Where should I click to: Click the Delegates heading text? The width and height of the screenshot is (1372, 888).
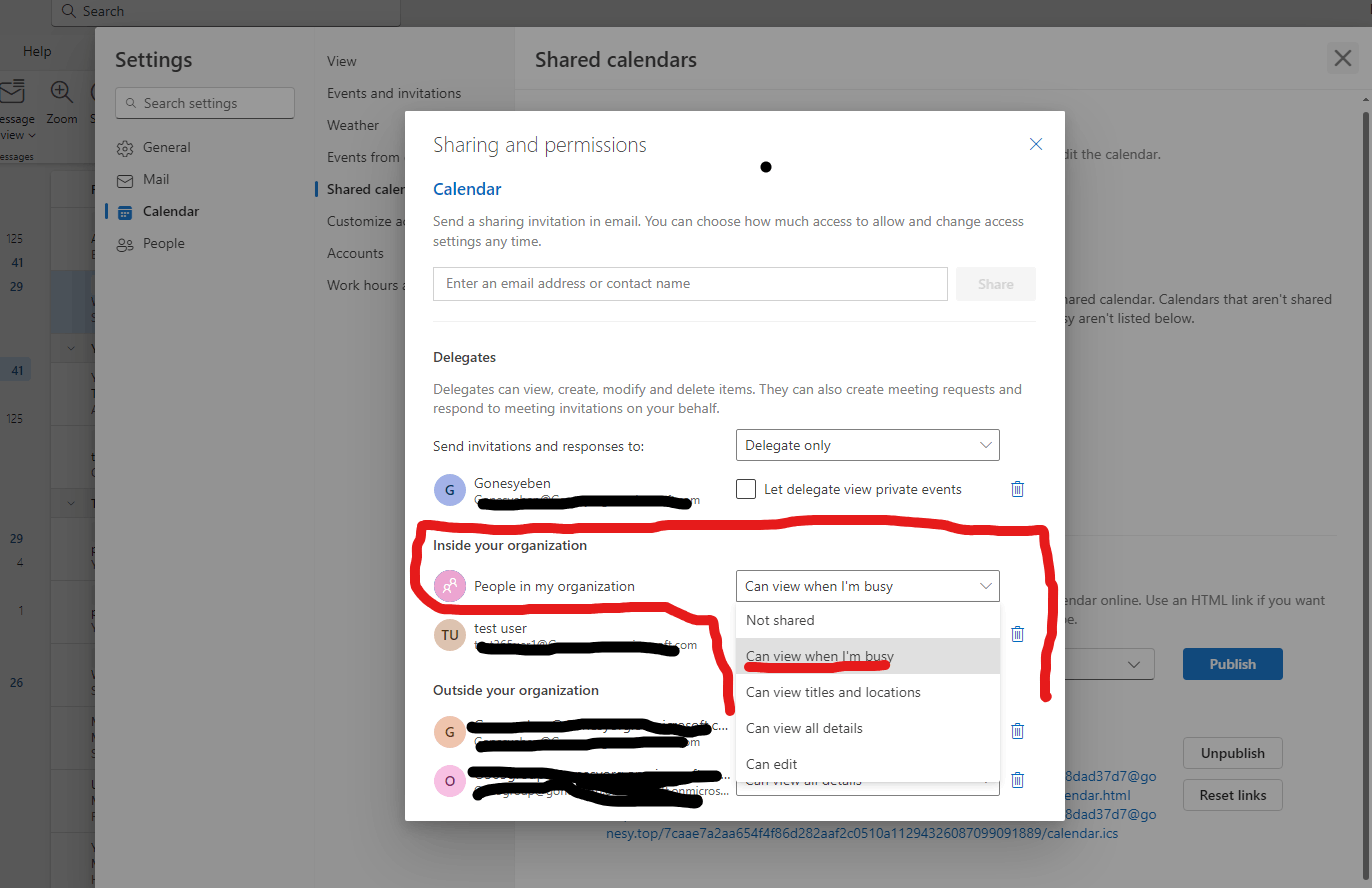click(x=464, y=357)
